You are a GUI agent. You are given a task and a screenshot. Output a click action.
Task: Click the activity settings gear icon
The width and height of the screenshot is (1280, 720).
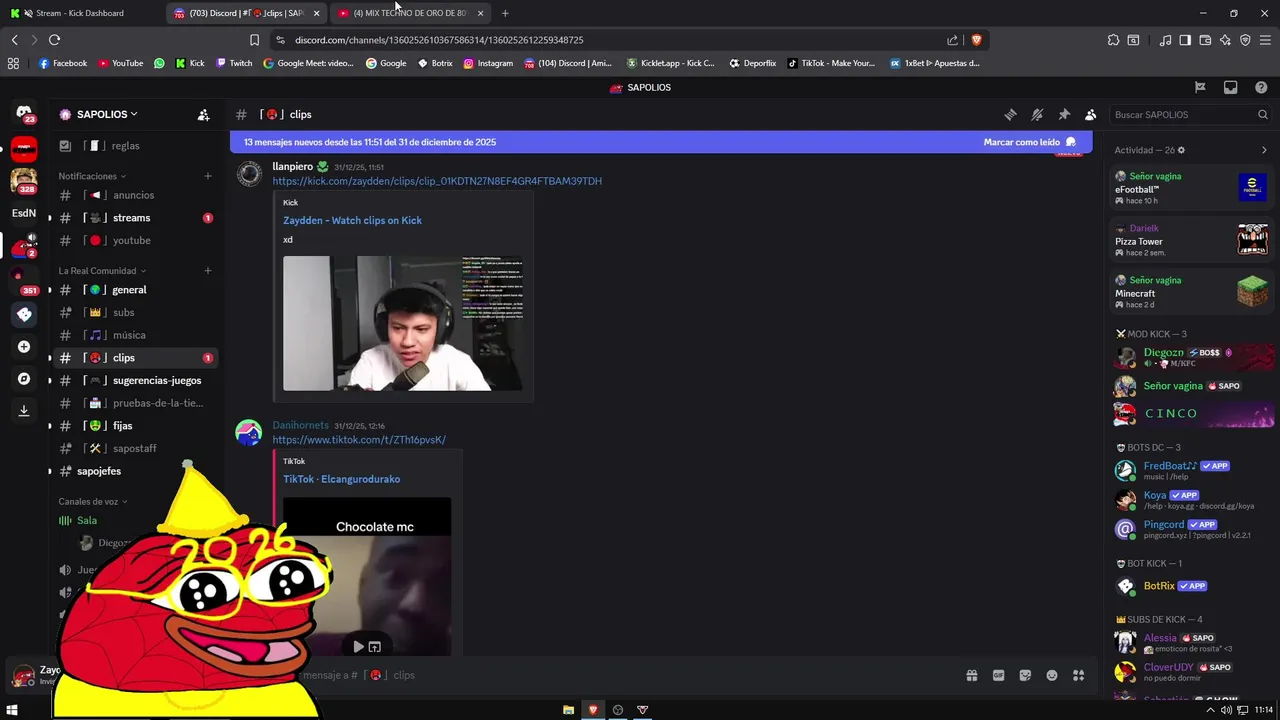coord(1181,150)
